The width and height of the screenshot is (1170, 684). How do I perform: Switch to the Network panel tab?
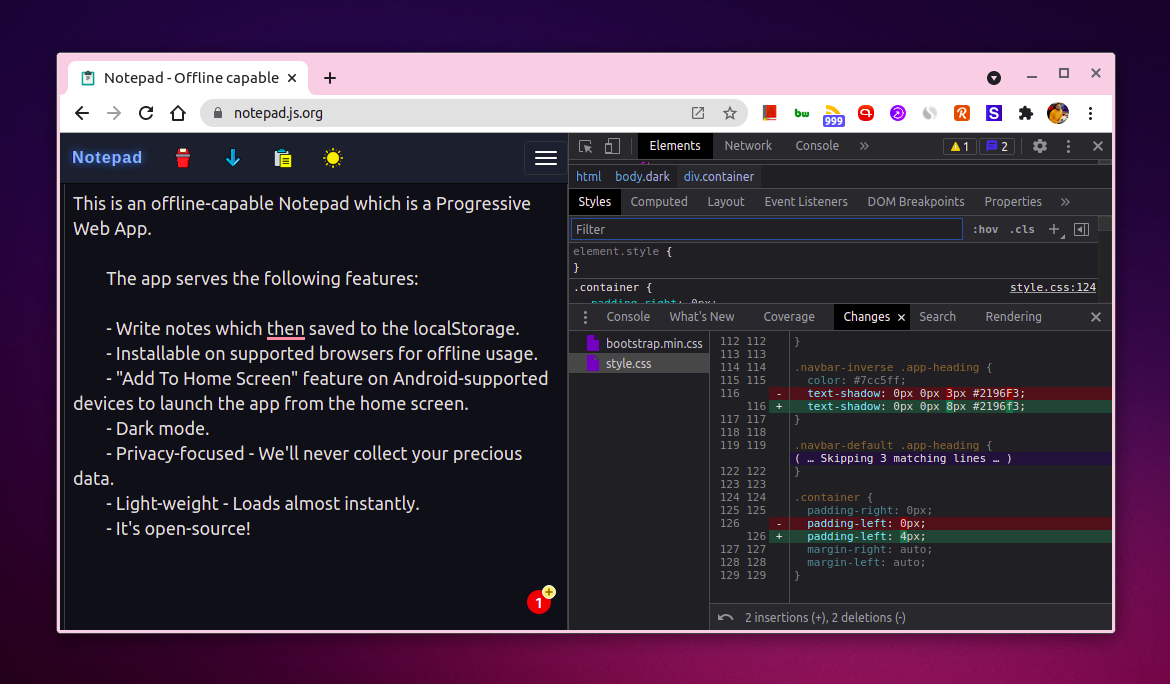click(x=748, y=146)
